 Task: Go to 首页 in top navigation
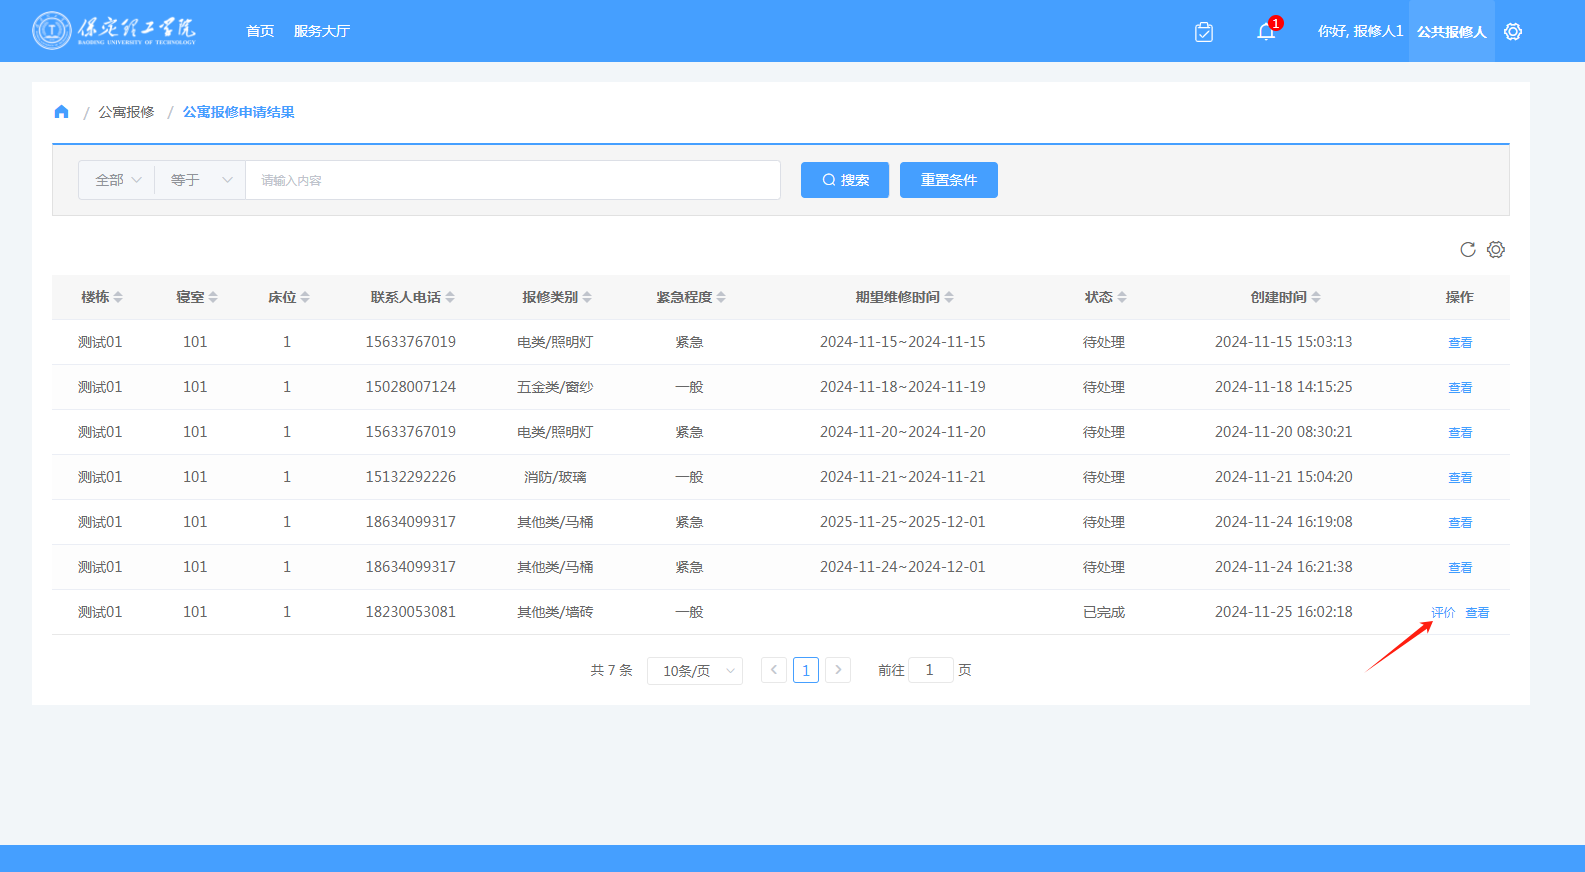click(260, 31)
